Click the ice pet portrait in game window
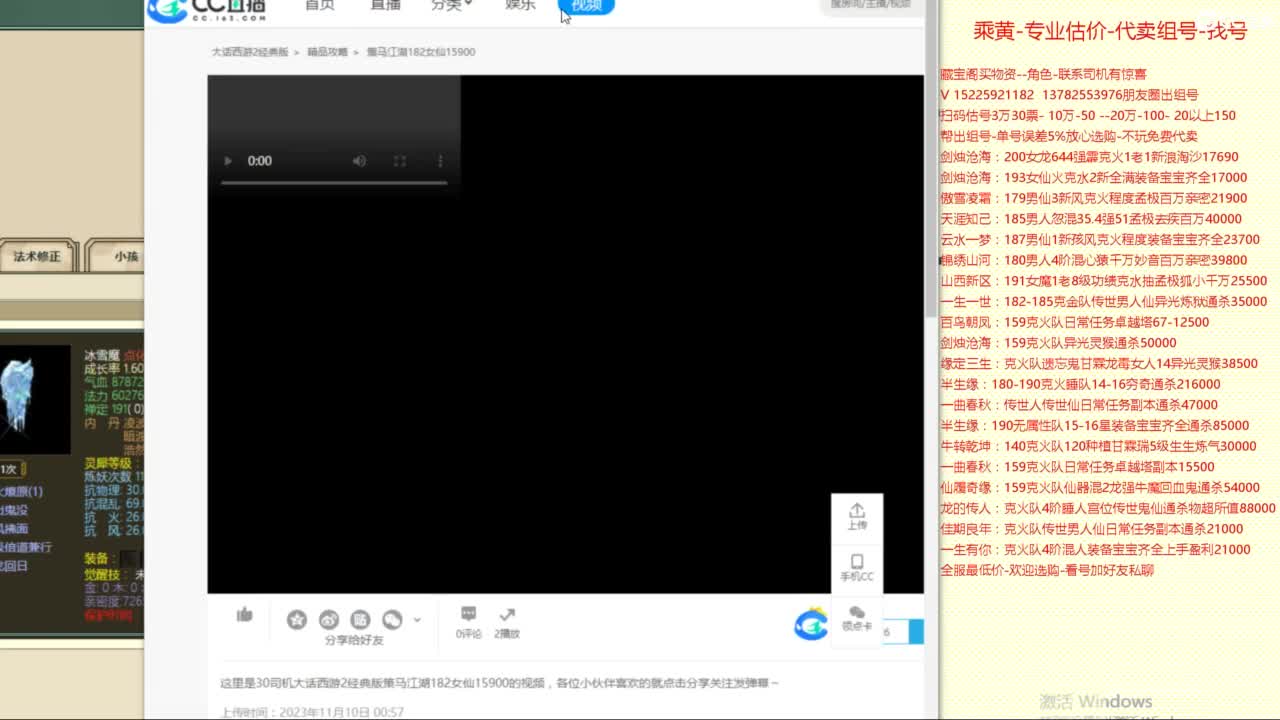Screen dimensions: 1280x720 tap(34, 399)
